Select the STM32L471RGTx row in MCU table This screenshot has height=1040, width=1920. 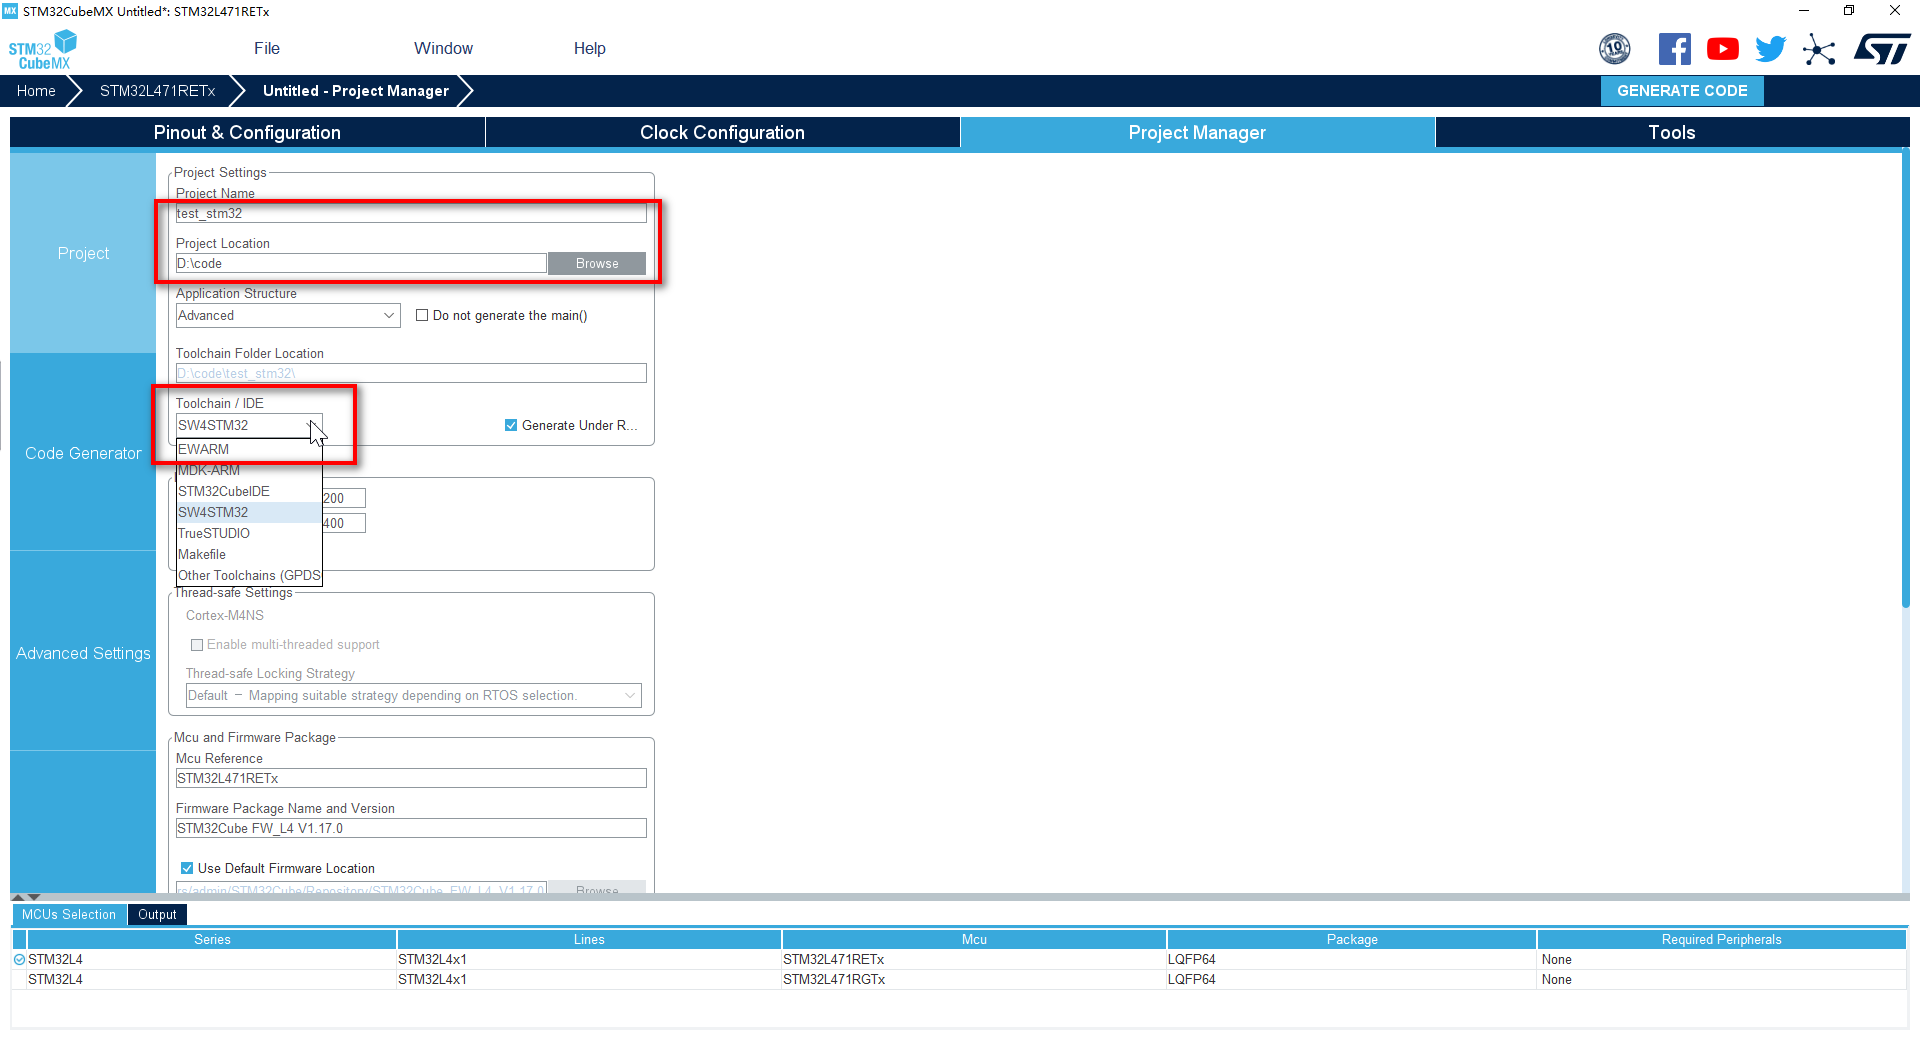tap(960, 979)
